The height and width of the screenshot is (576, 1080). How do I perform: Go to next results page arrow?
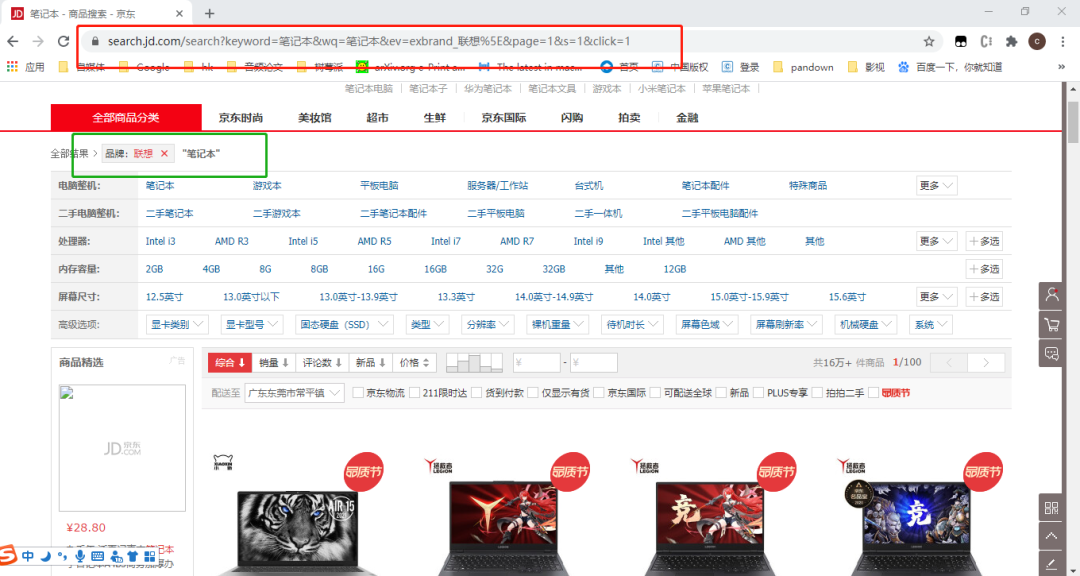pyautogui.click(x=986, y=362)
